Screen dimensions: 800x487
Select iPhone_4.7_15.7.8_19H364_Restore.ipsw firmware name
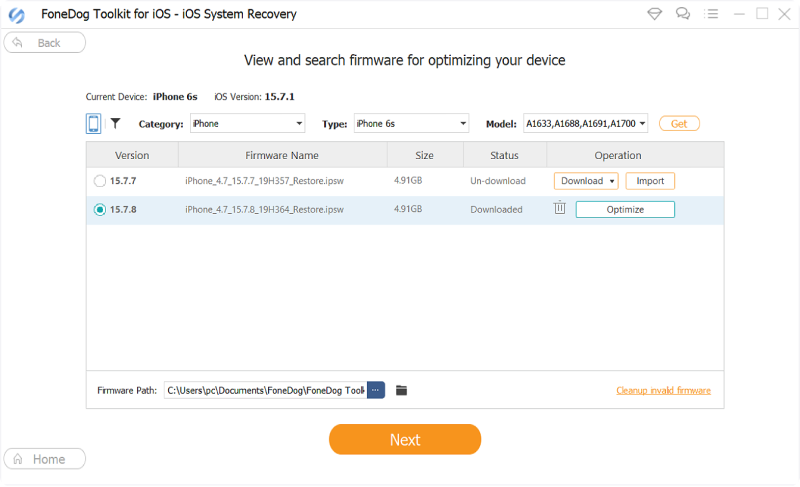tap(264, 210)
